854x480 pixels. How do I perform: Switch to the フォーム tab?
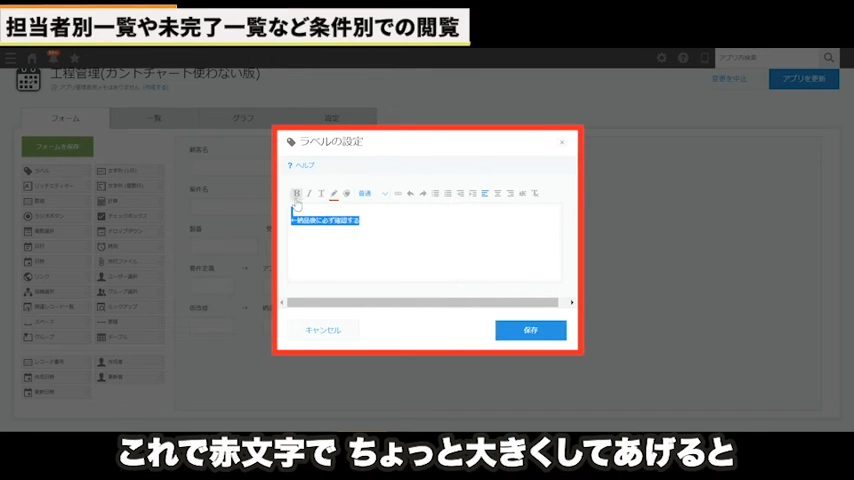pos(65,118)
